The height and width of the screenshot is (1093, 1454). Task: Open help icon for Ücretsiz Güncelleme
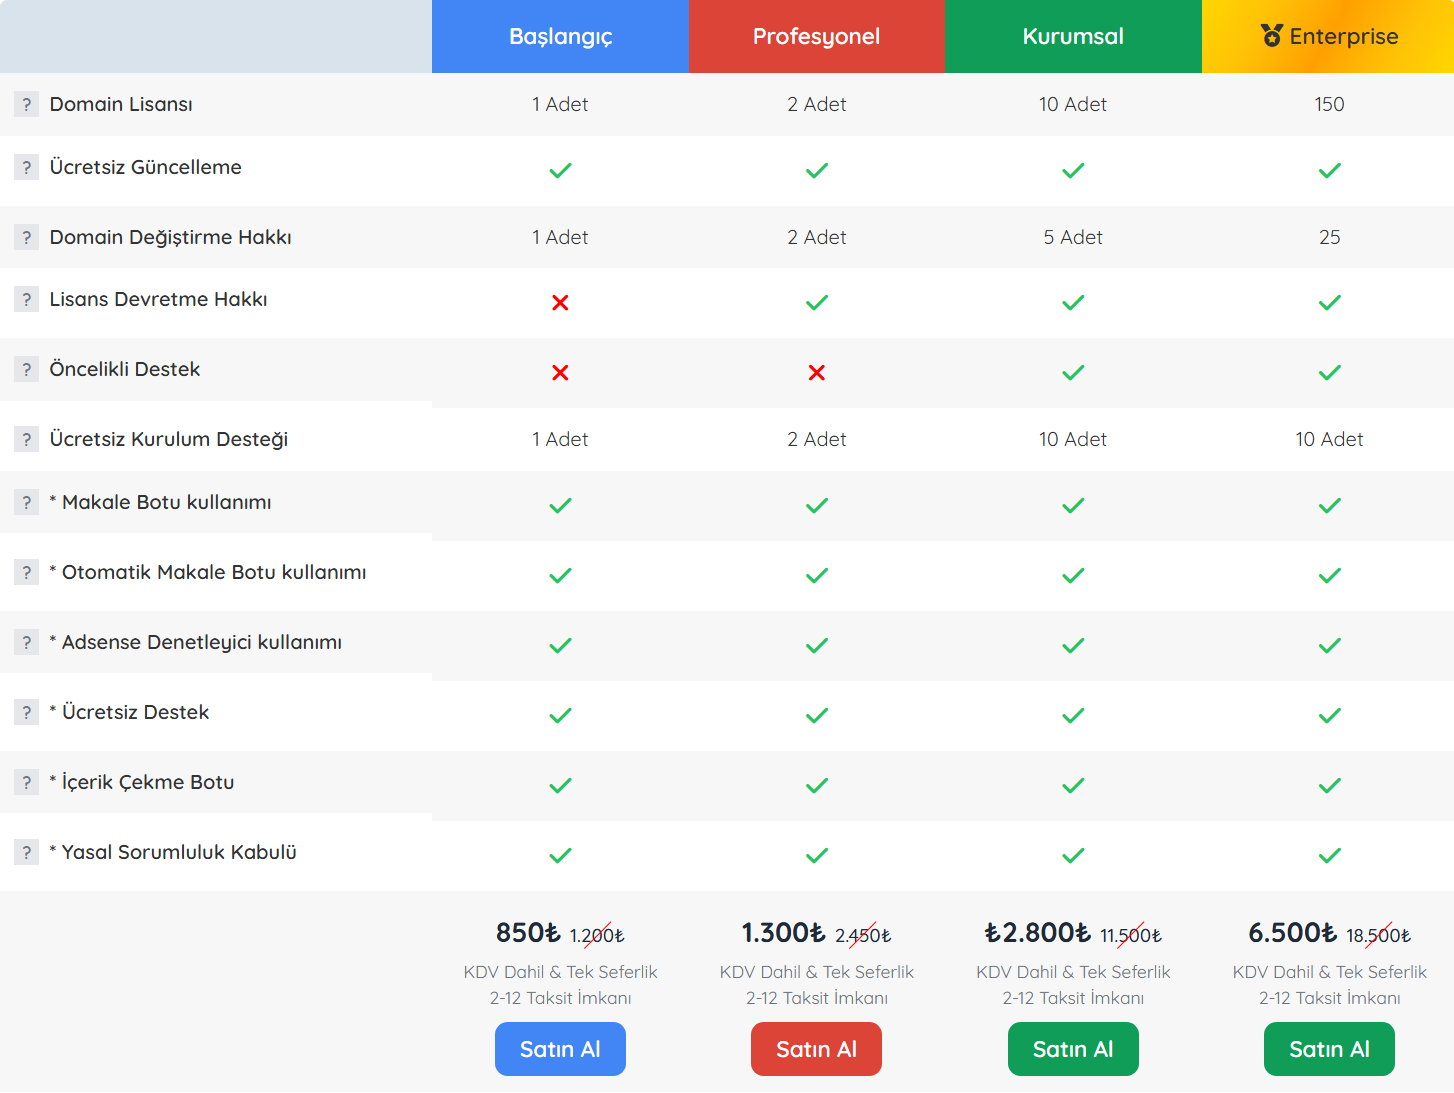pyautogui.click(x=26, y=167)
